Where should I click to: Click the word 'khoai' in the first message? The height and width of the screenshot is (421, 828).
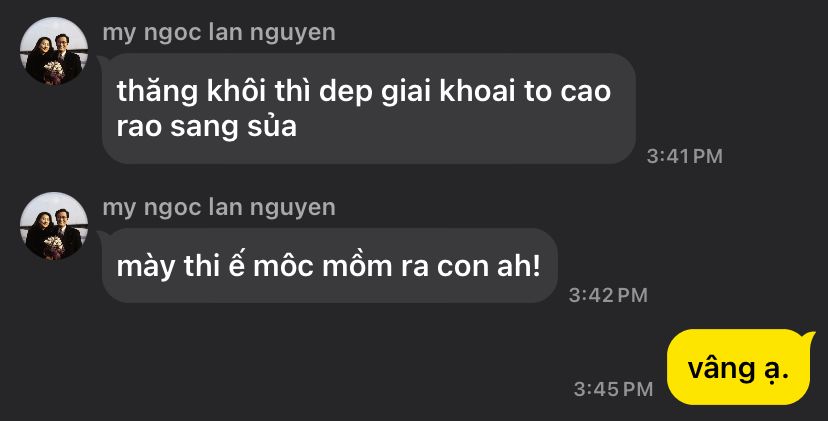[x=477, y=91]
